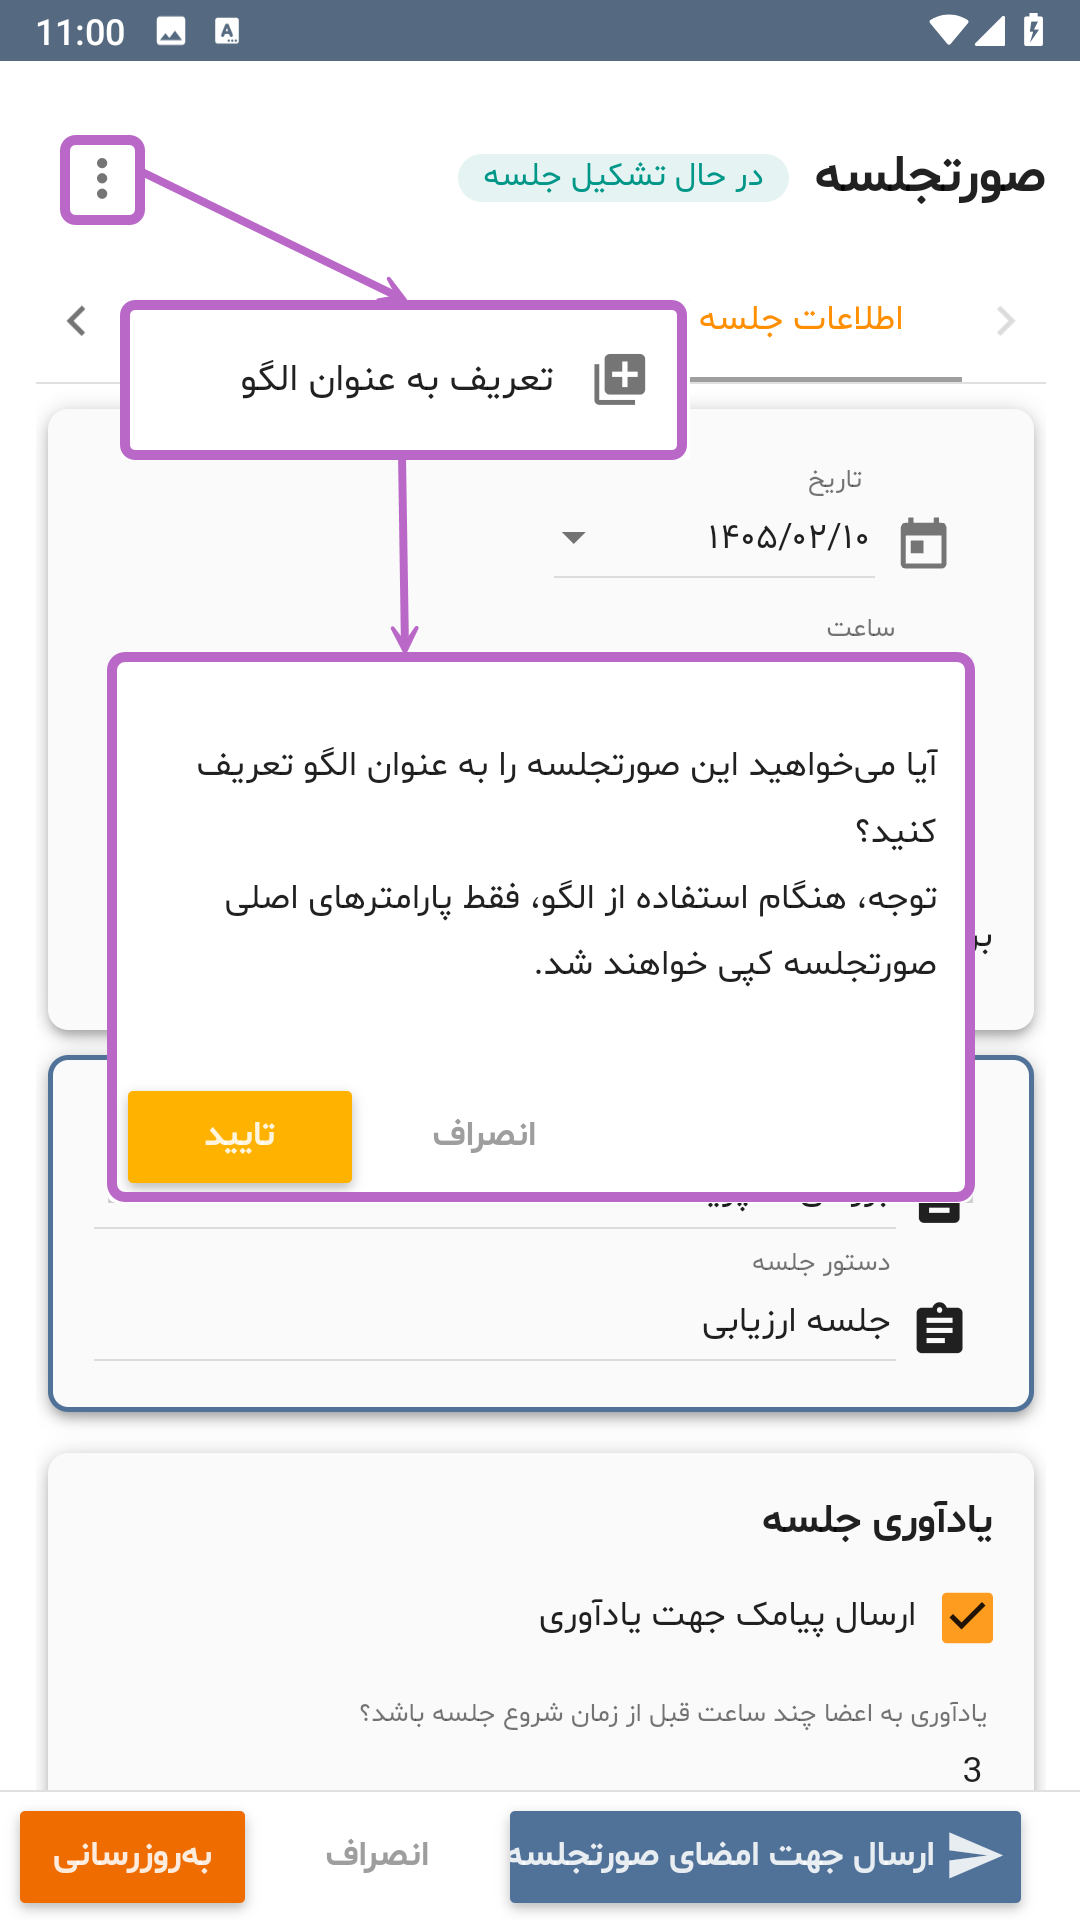Click the battery icon in the status bar
This screenshot has width=1080, height=1920.
1034,30
